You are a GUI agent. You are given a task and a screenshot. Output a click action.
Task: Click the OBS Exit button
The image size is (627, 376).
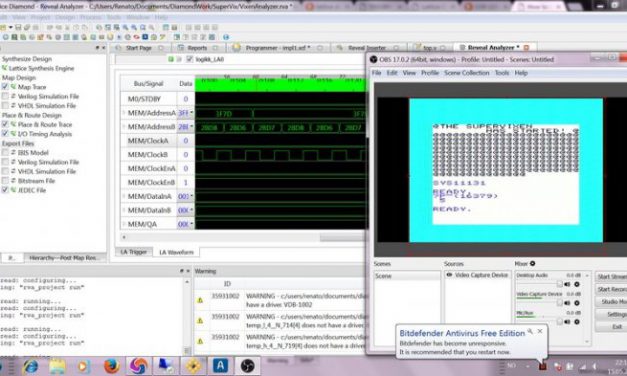(611, 326)
